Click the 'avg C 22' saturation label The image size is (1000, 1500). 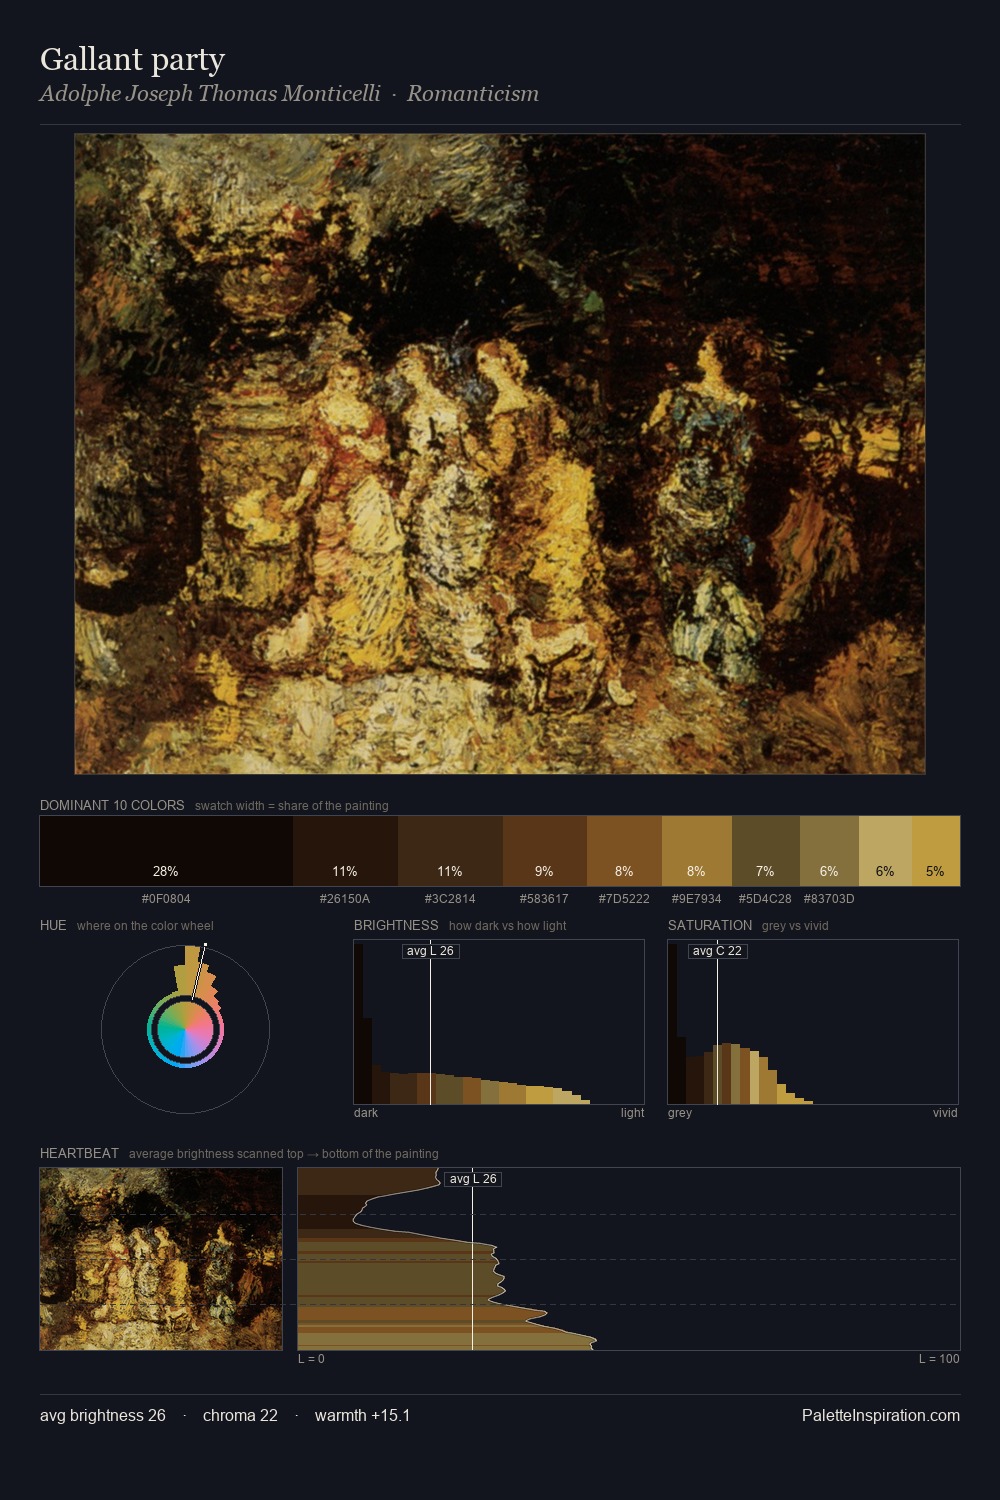717,951
